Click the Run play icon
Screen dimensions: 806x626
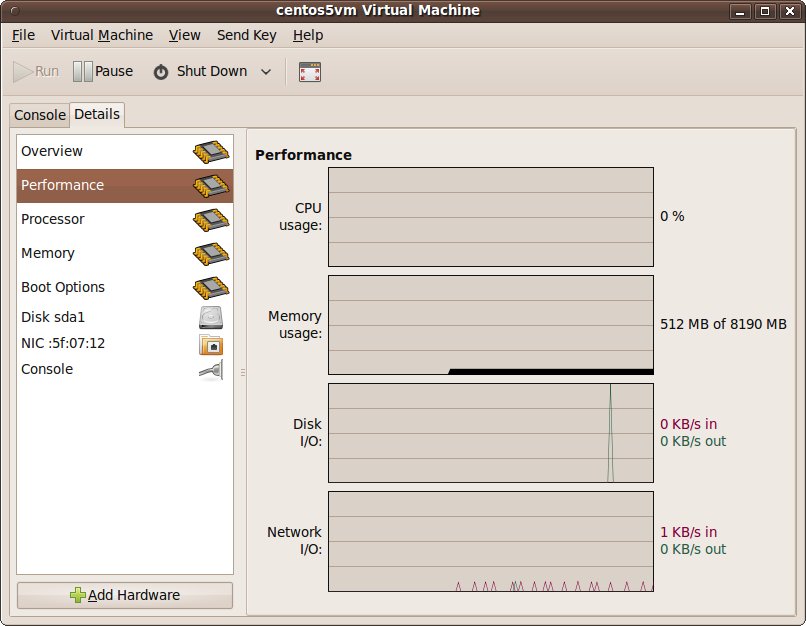(x=23, y=71)
